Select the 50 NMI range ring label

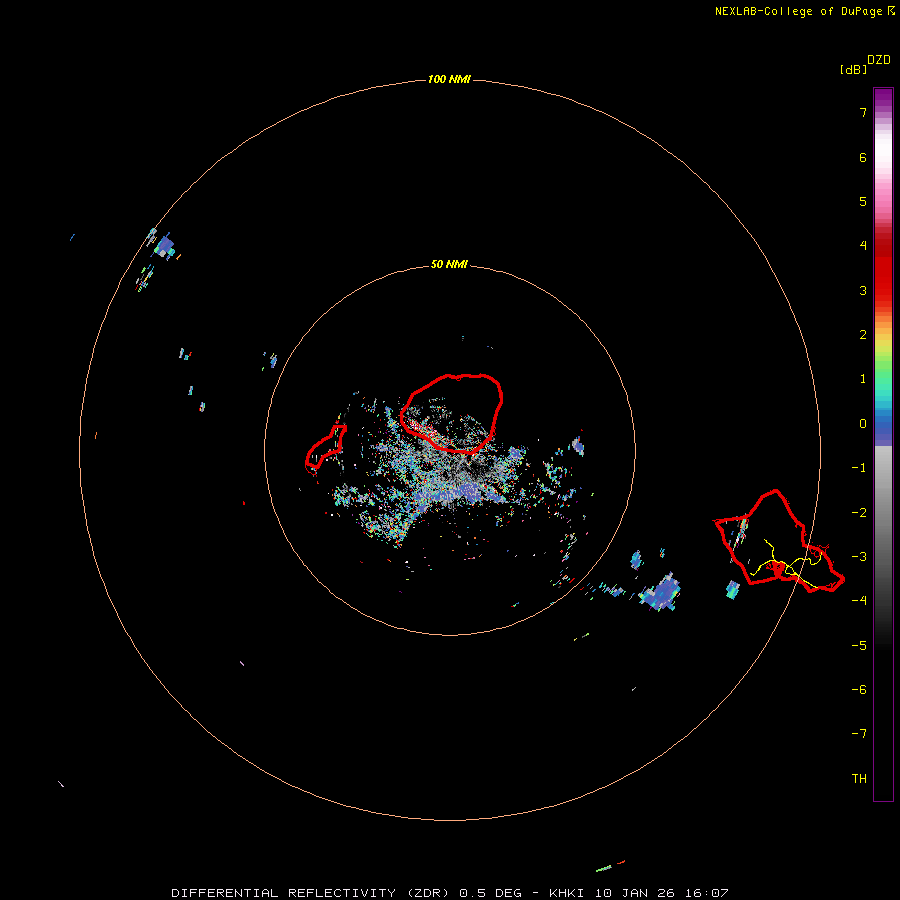[x=449, y=264]
